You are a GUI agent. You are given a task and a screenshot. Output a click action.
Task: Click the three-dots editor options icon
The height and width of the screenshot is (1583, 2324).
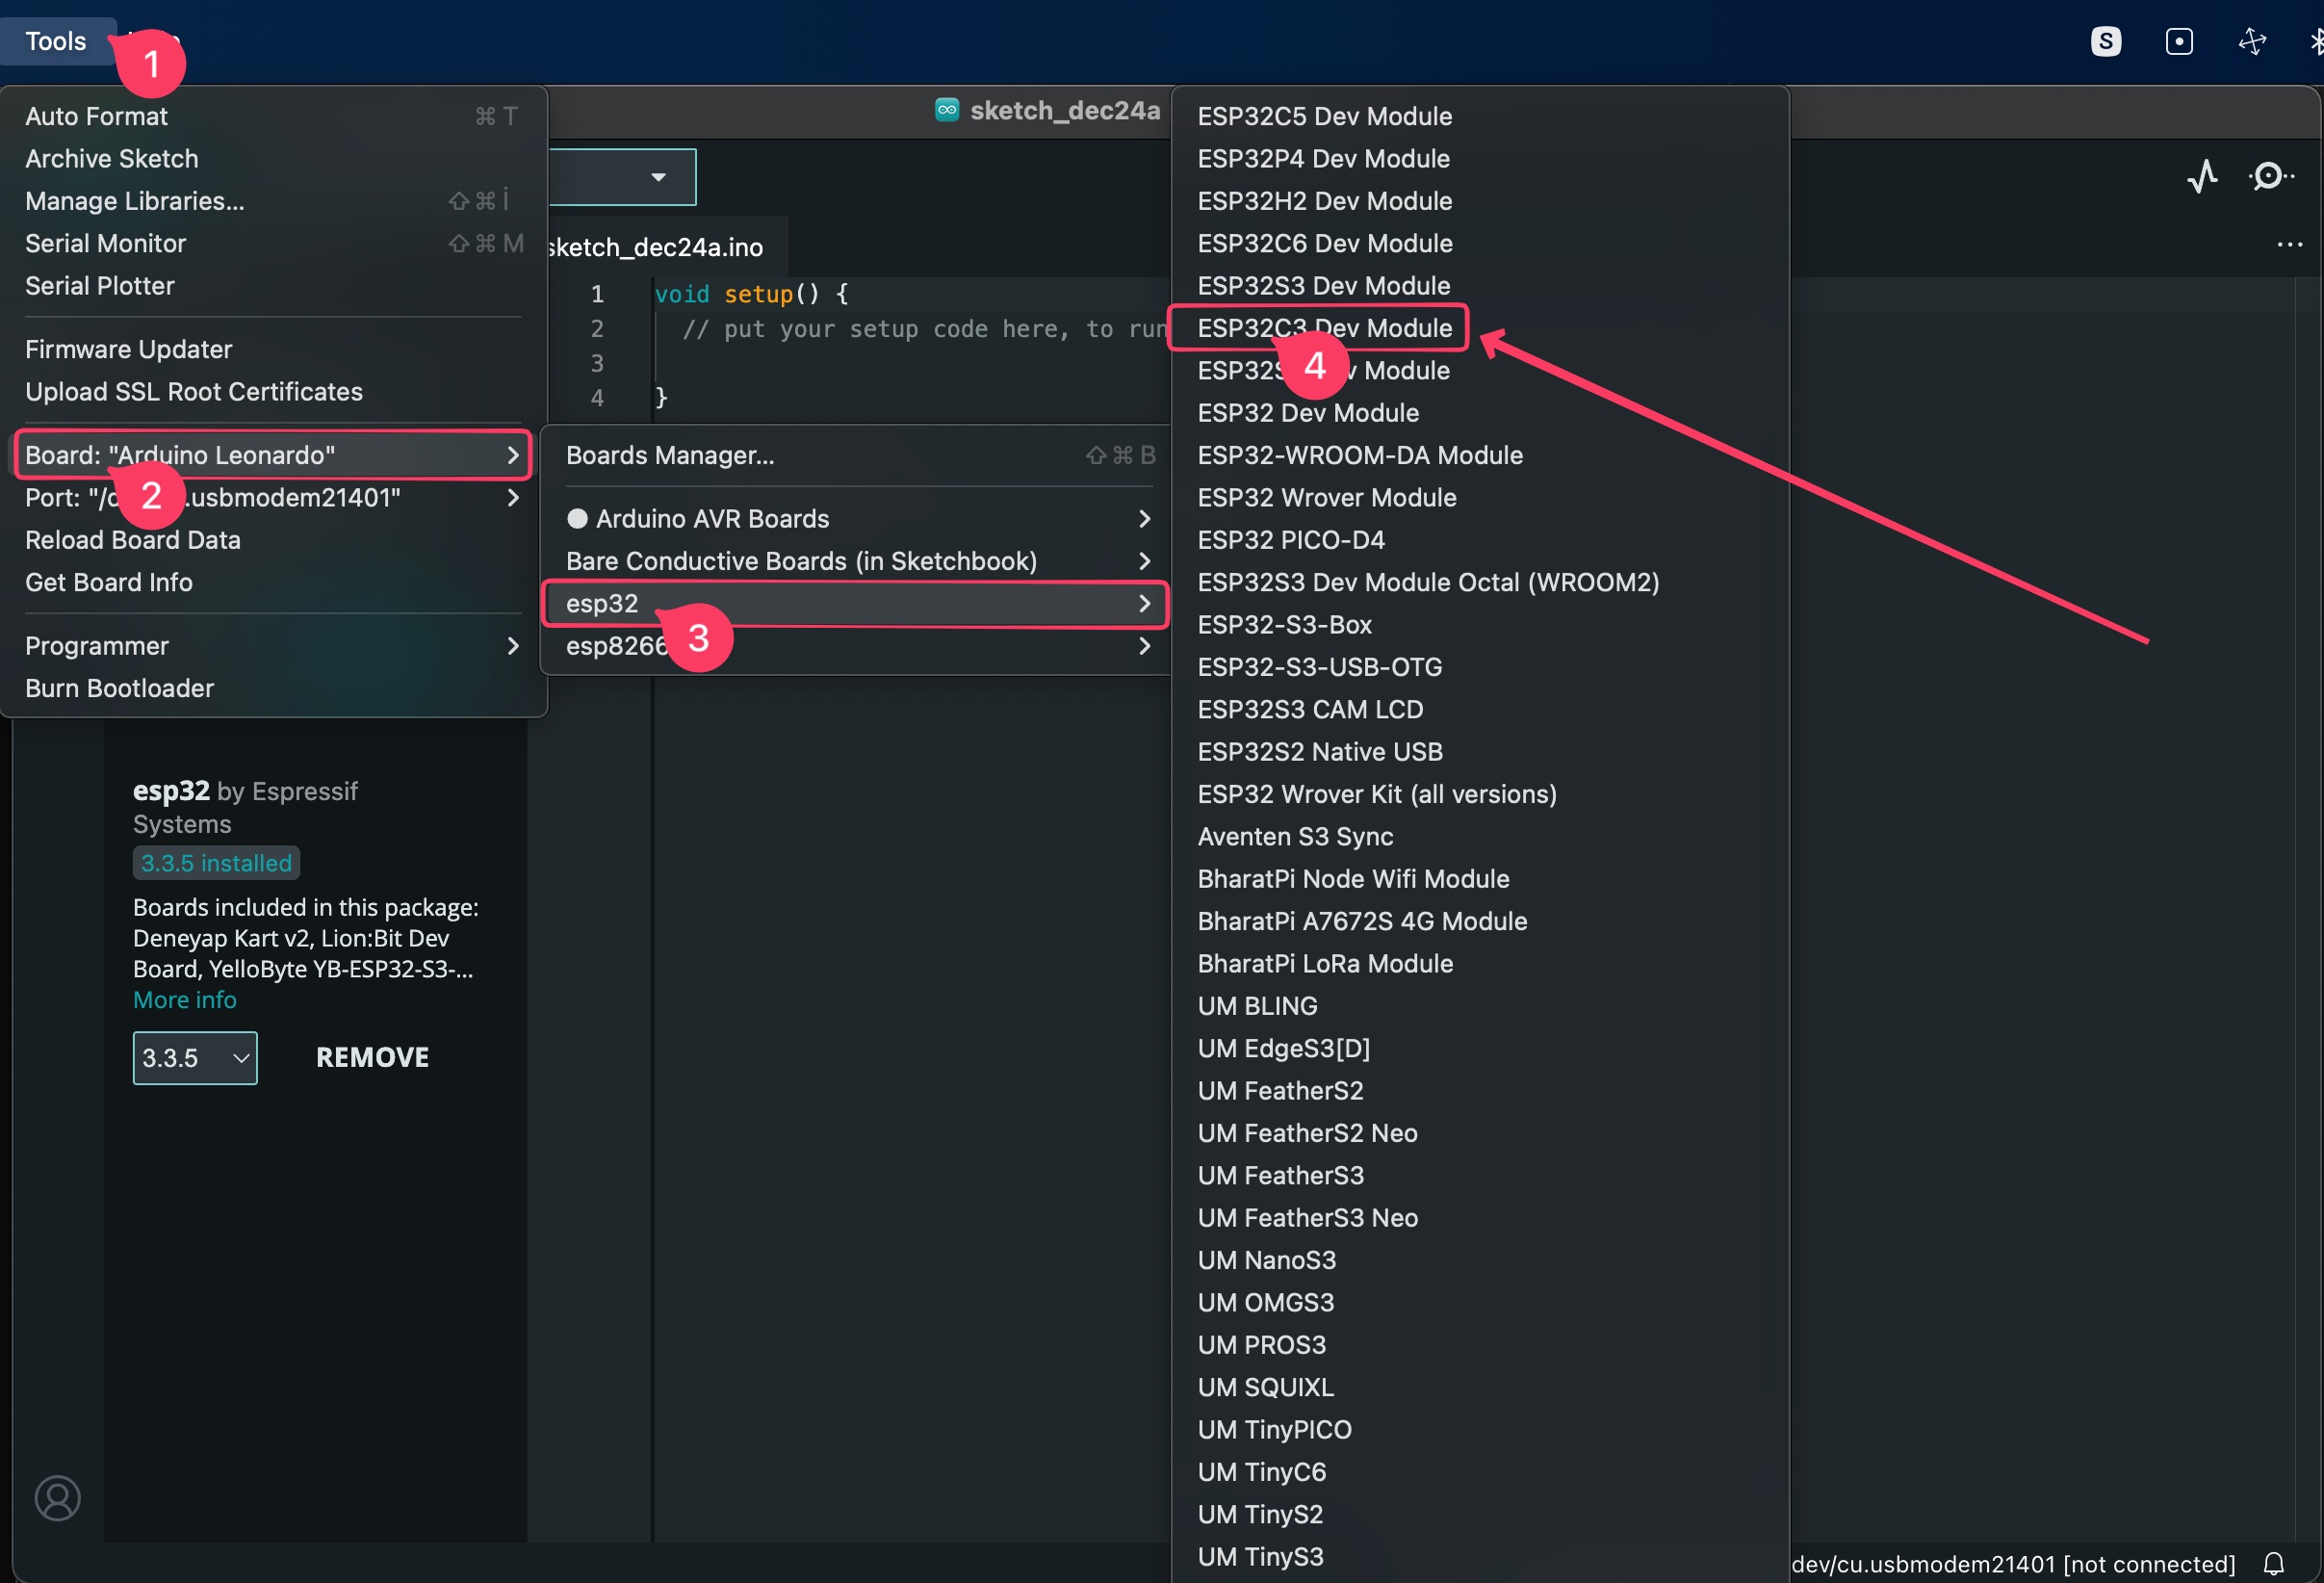2289,245
